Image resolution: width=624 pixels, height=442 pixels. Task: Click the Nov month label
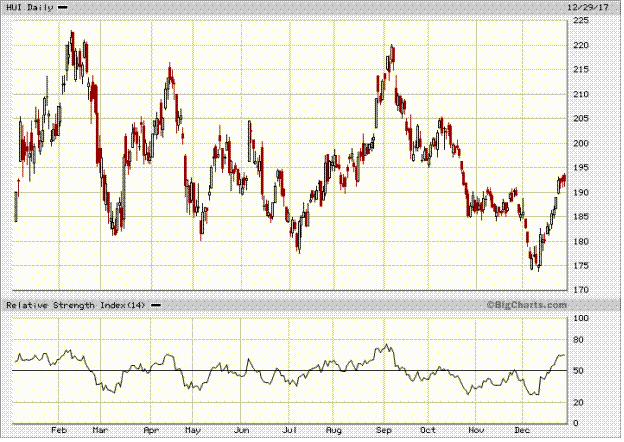click(x=476, y=430)
